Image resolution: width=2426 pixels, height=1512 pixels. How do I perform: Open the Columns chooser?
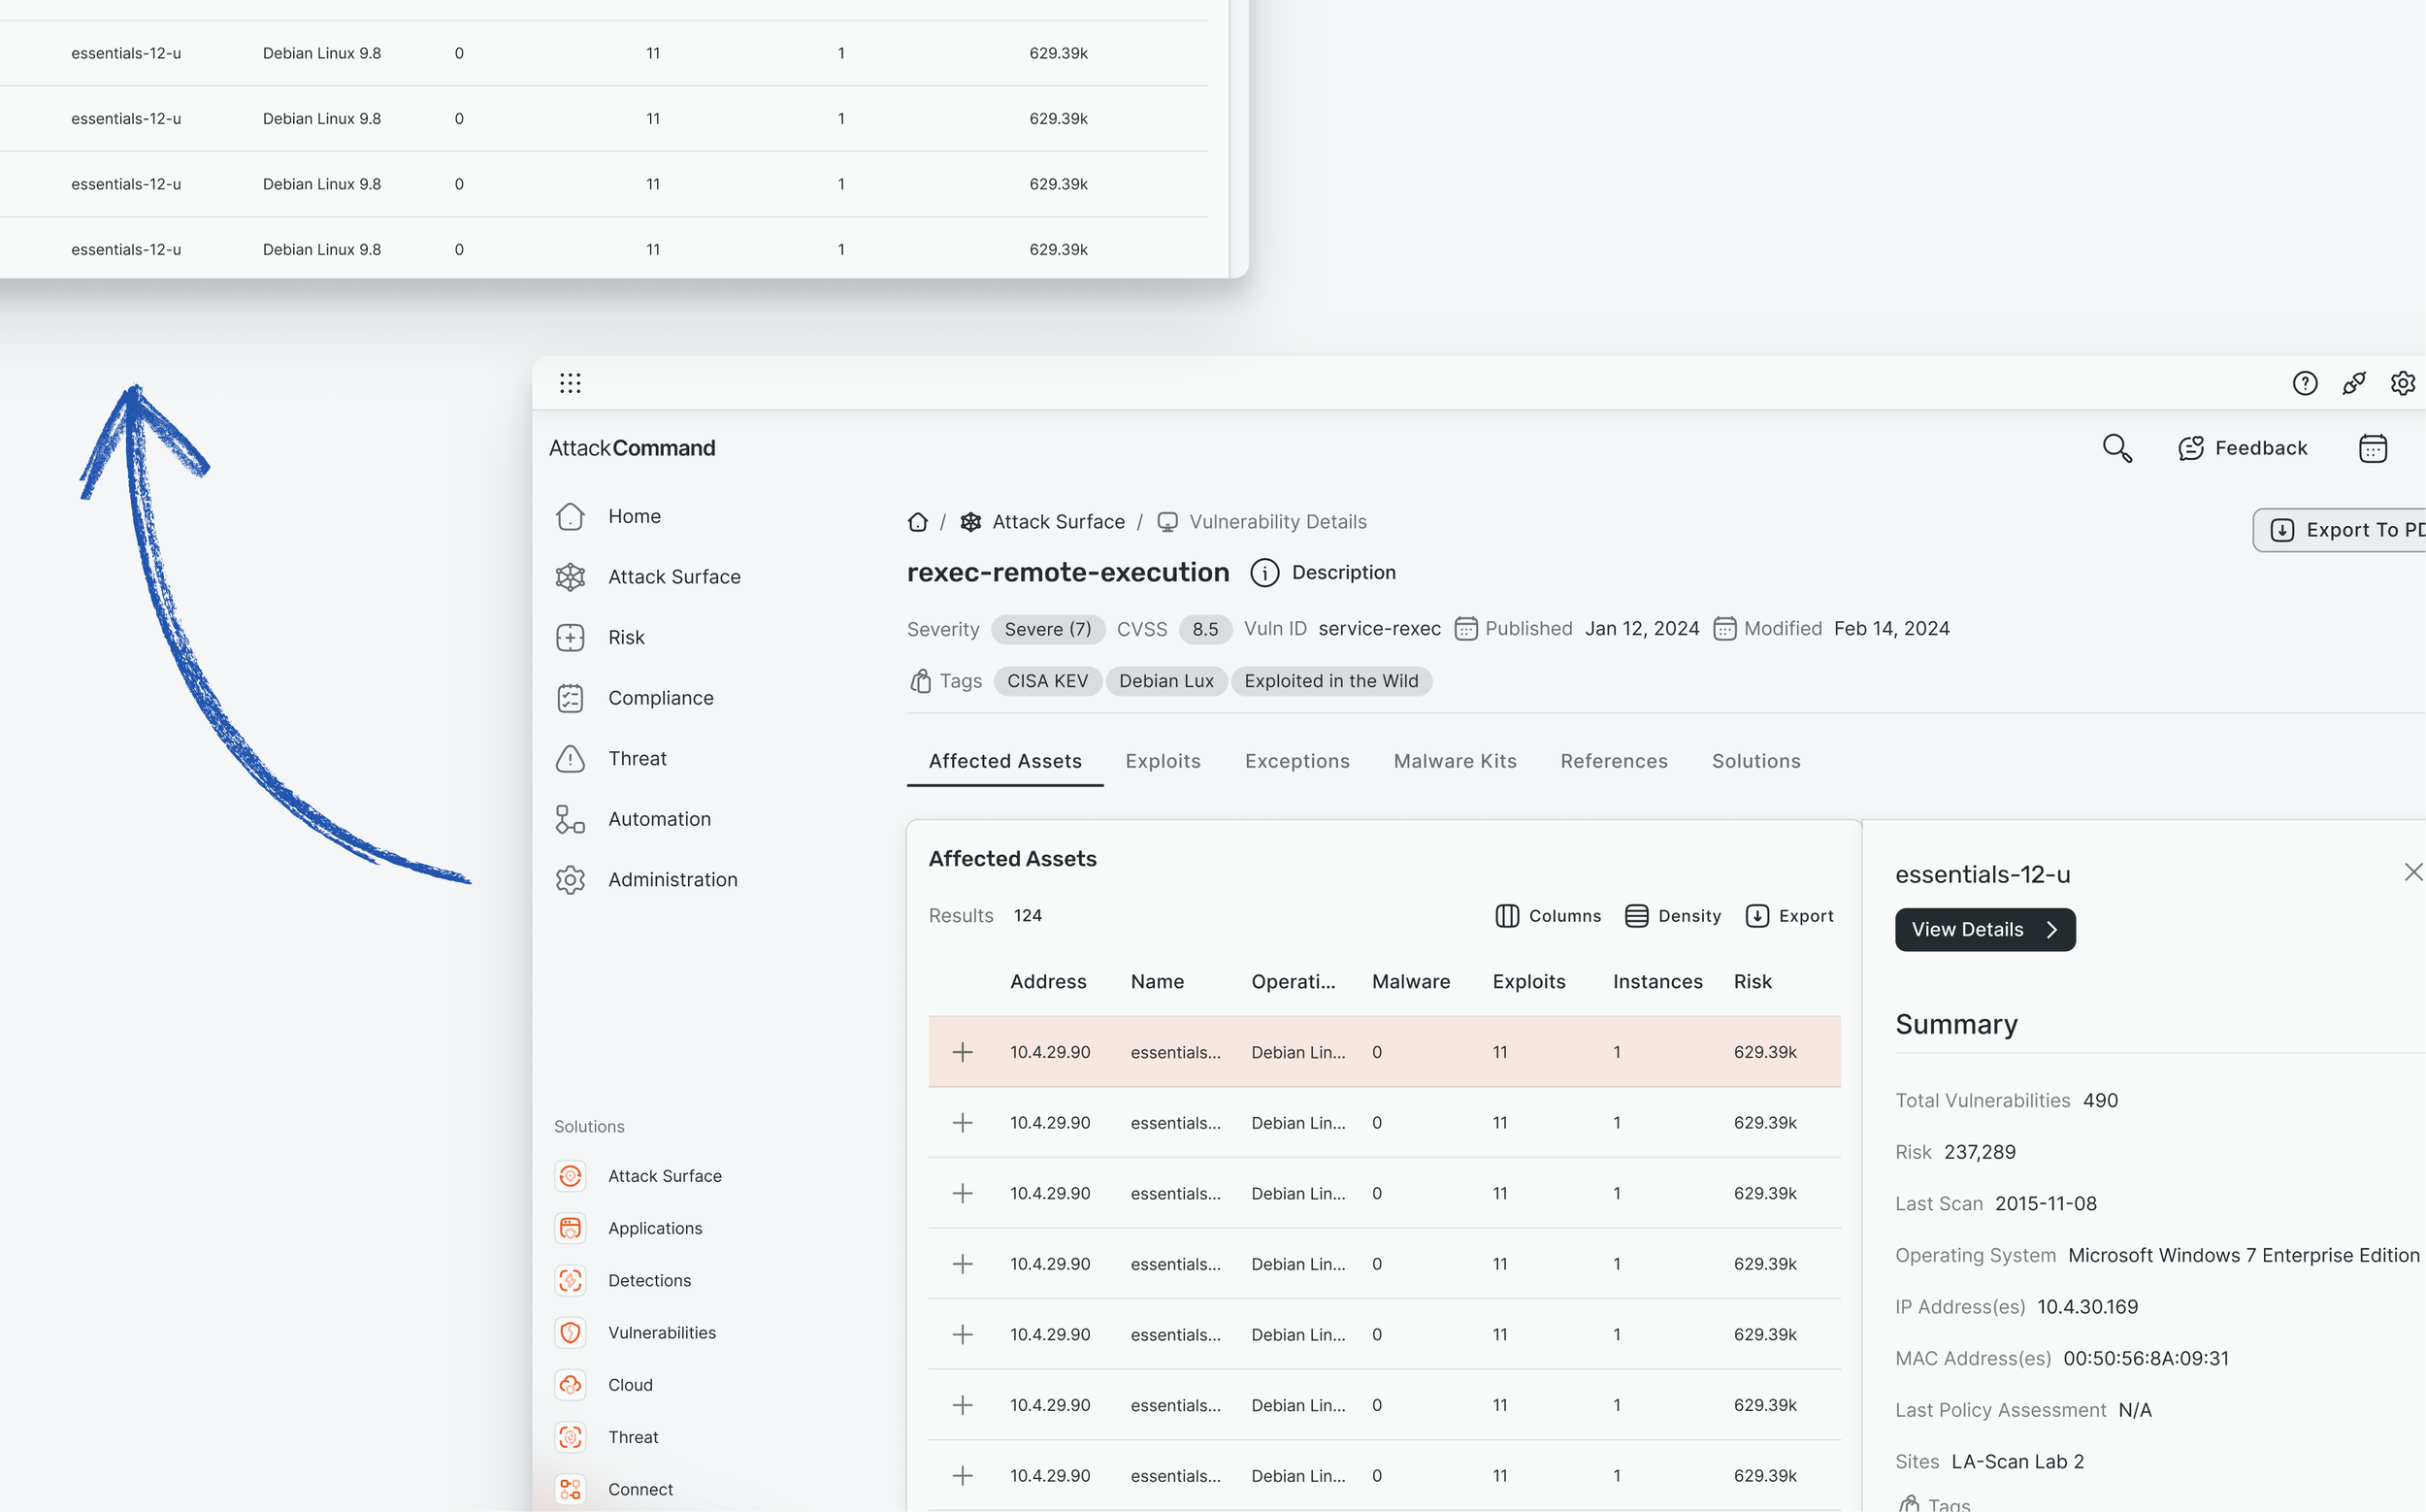(x=1547, y=916)
